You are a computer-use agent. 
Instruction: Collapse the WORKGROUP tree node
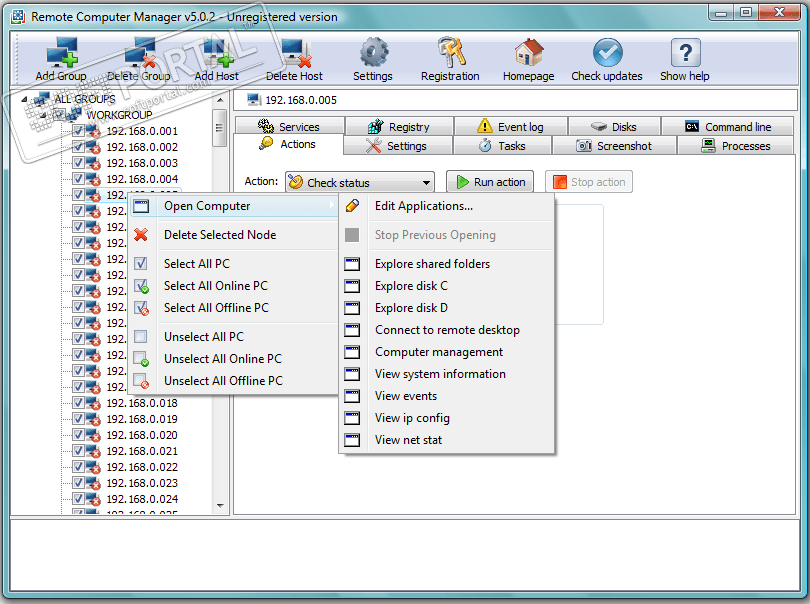point(43,115)
